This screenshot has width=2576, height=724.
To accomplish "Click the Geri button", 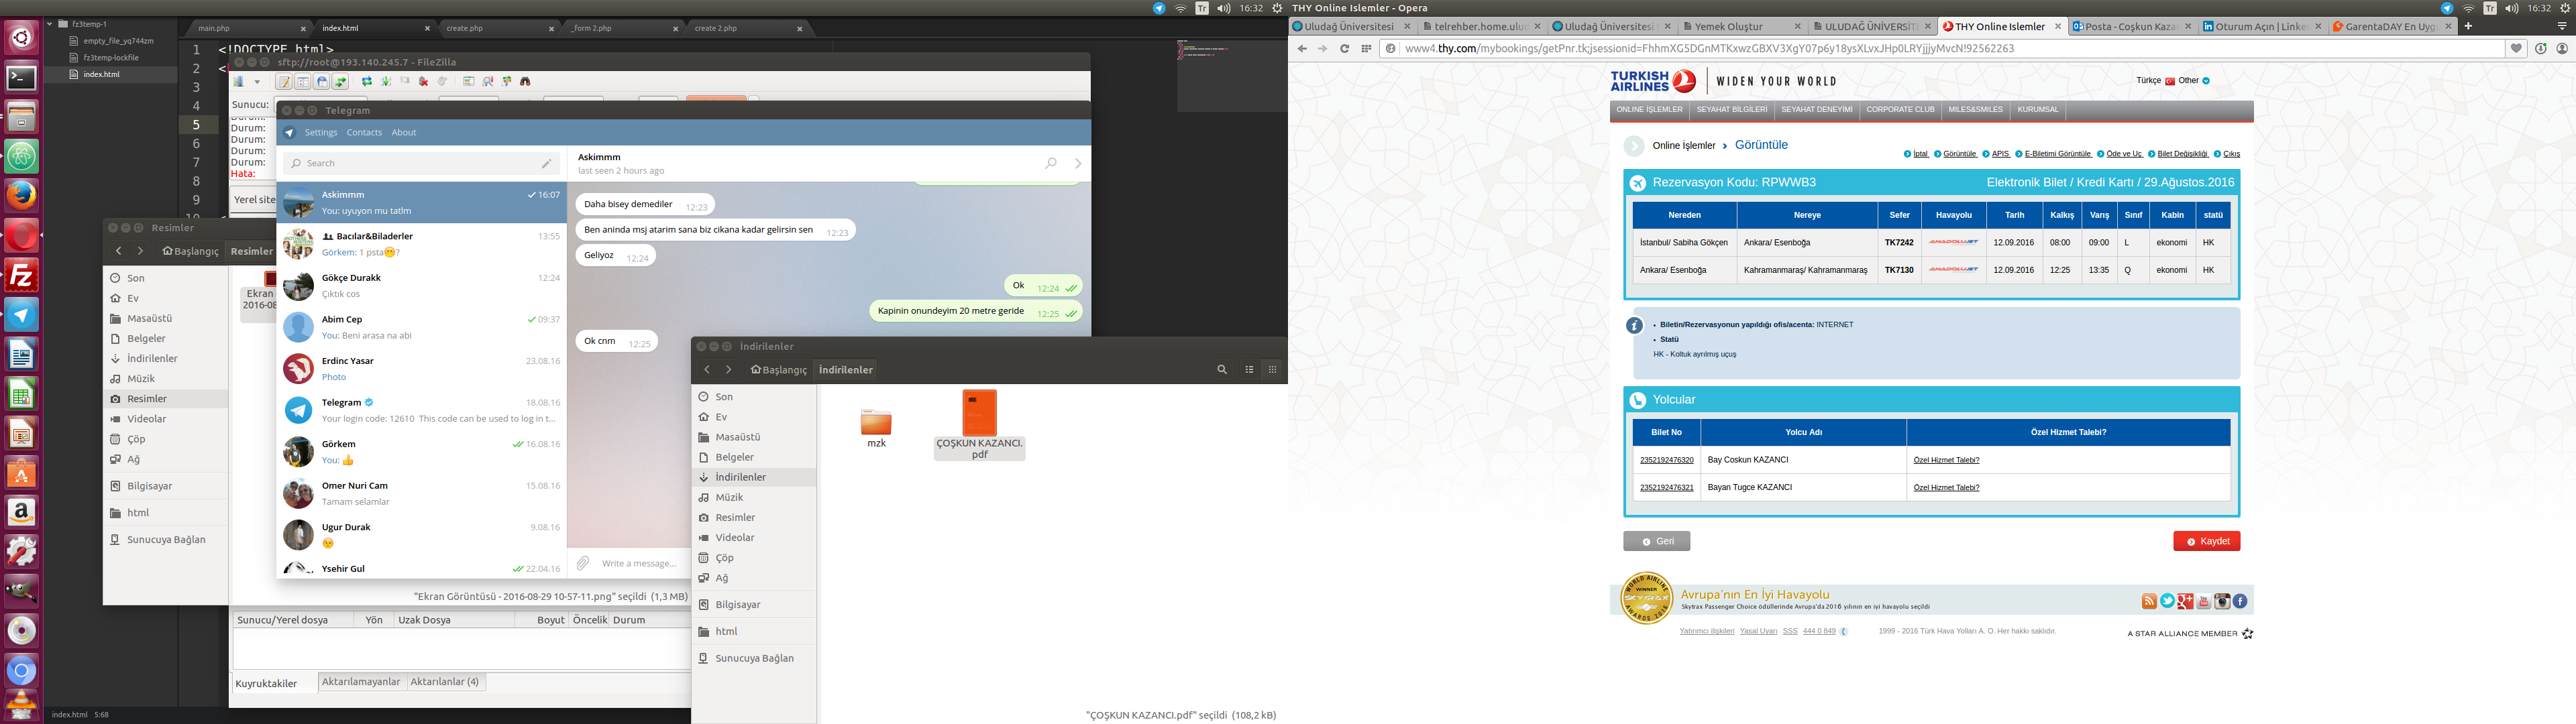I will tap(1656, 541).
